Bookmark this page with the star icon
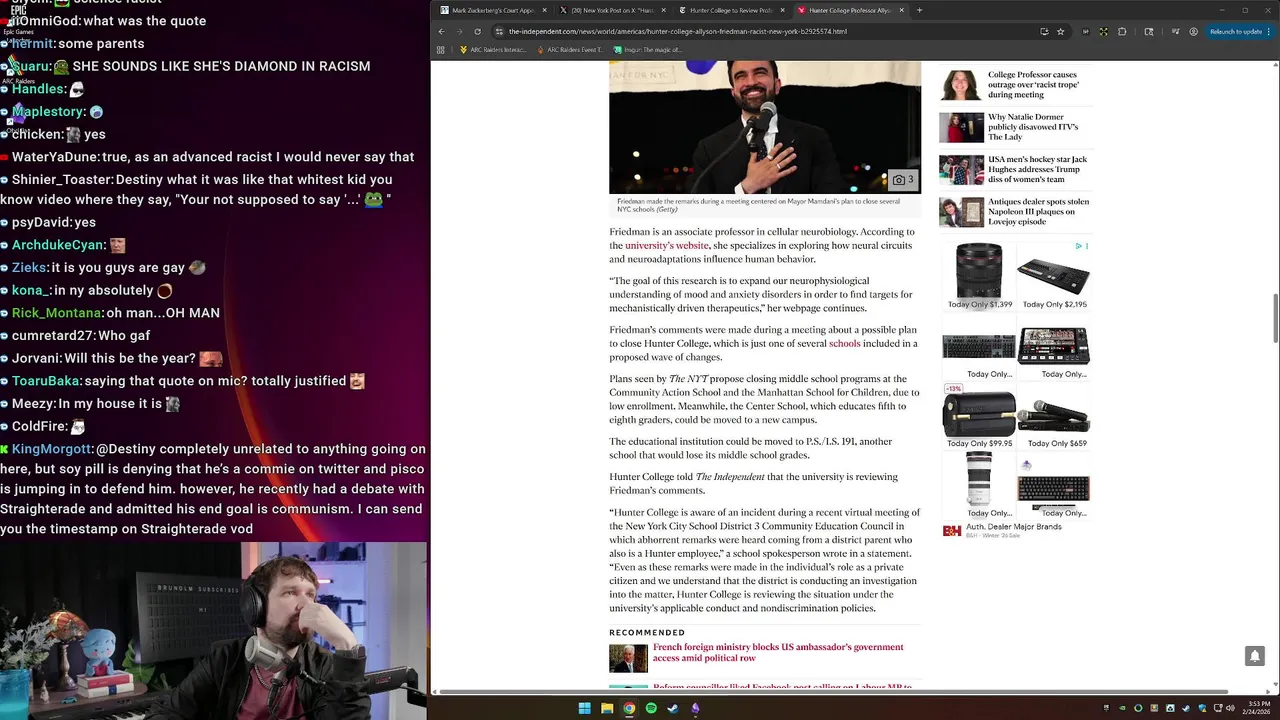 coord(1059,31)
